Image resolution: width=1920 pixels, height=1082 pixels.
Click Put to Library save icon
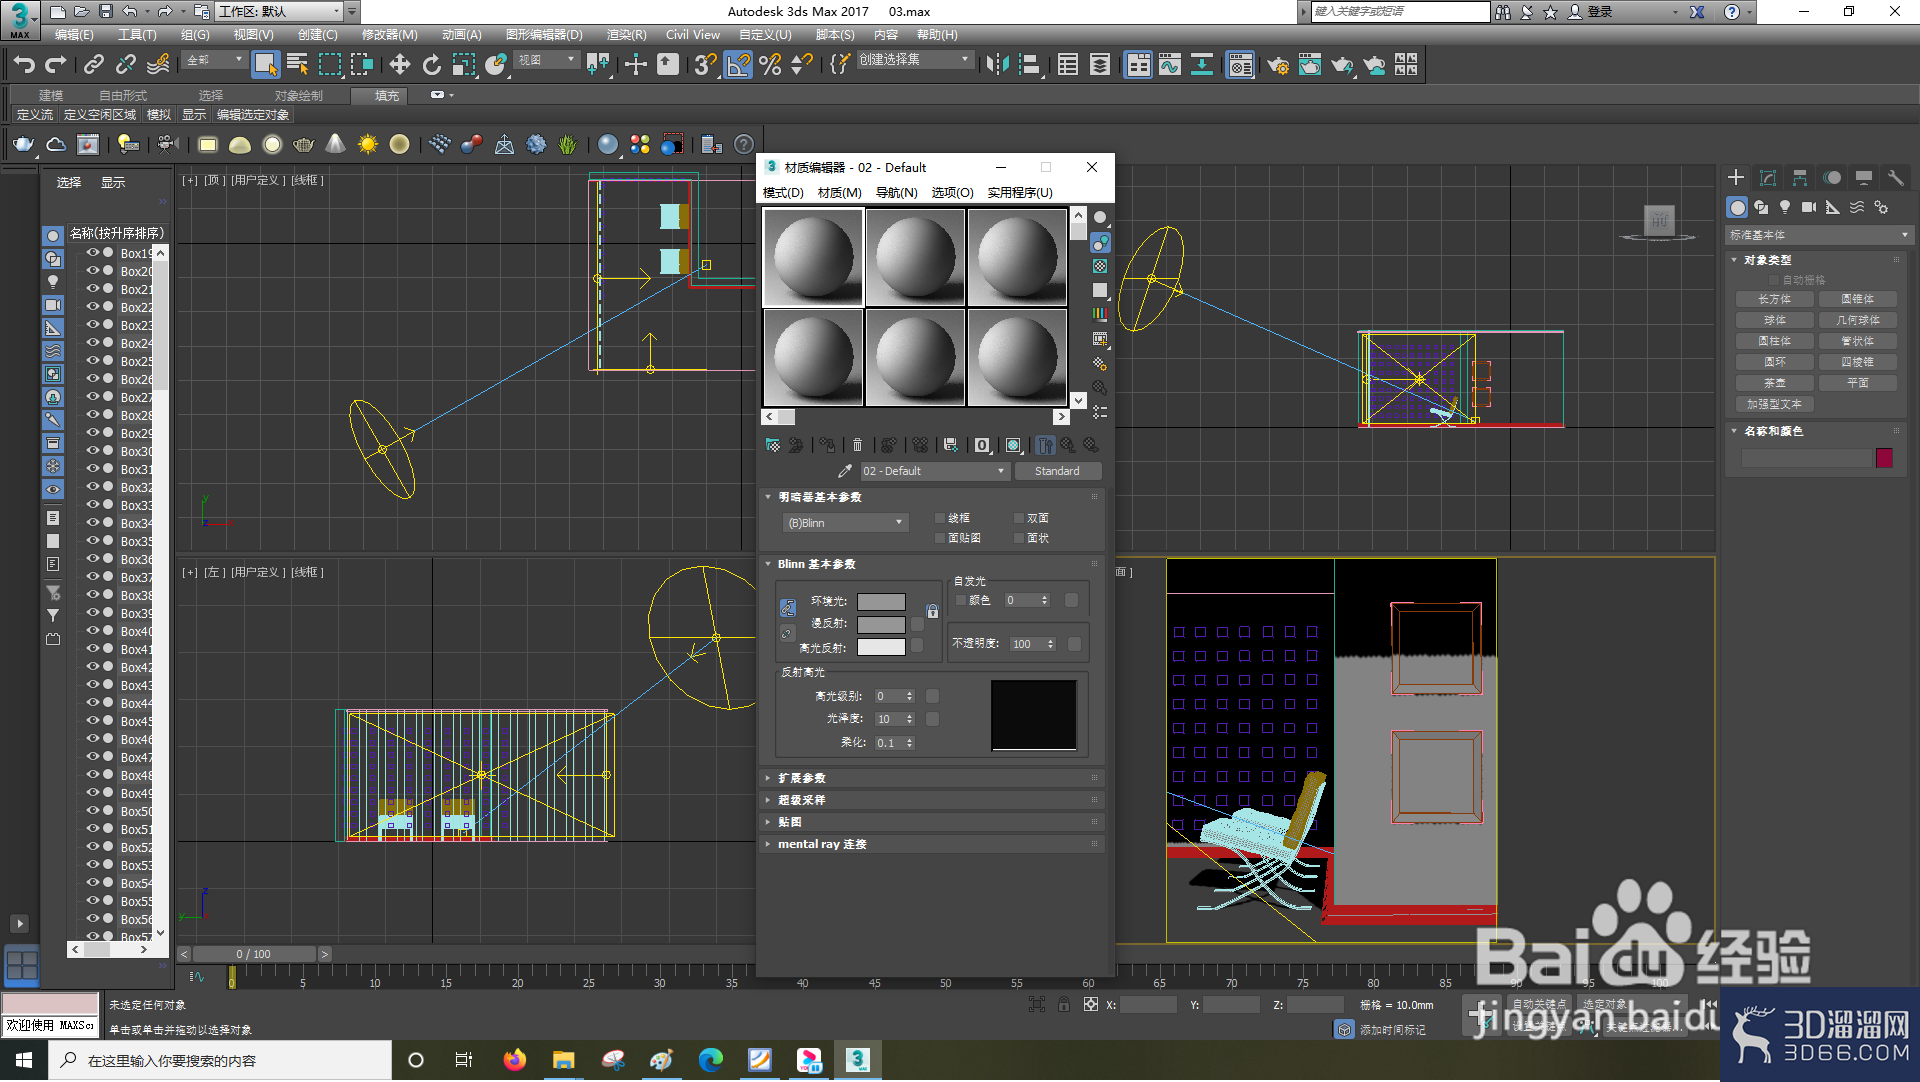950,445
